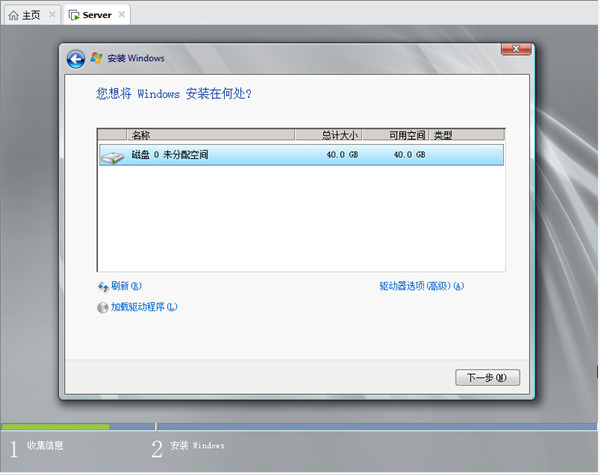Click the refresh arrows icon
600x475 pixels.
[103, 287]
